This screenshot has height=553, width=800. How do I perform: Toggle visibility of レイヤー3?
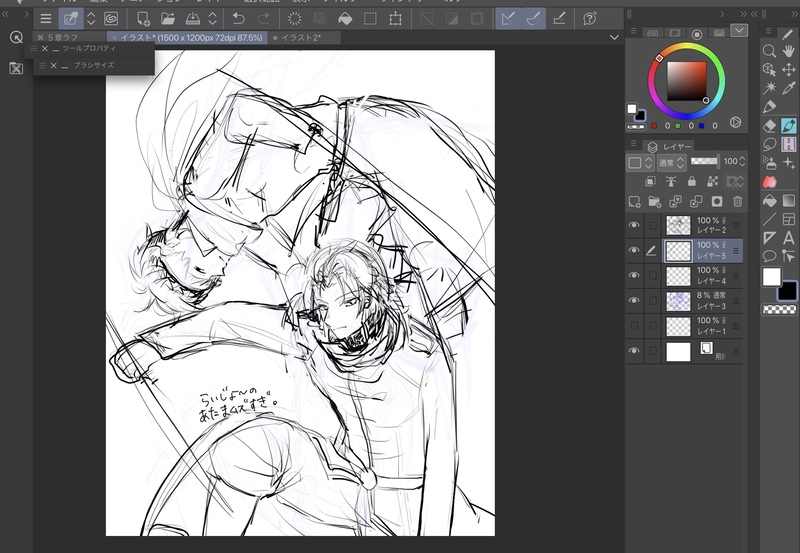coord(633,300)
